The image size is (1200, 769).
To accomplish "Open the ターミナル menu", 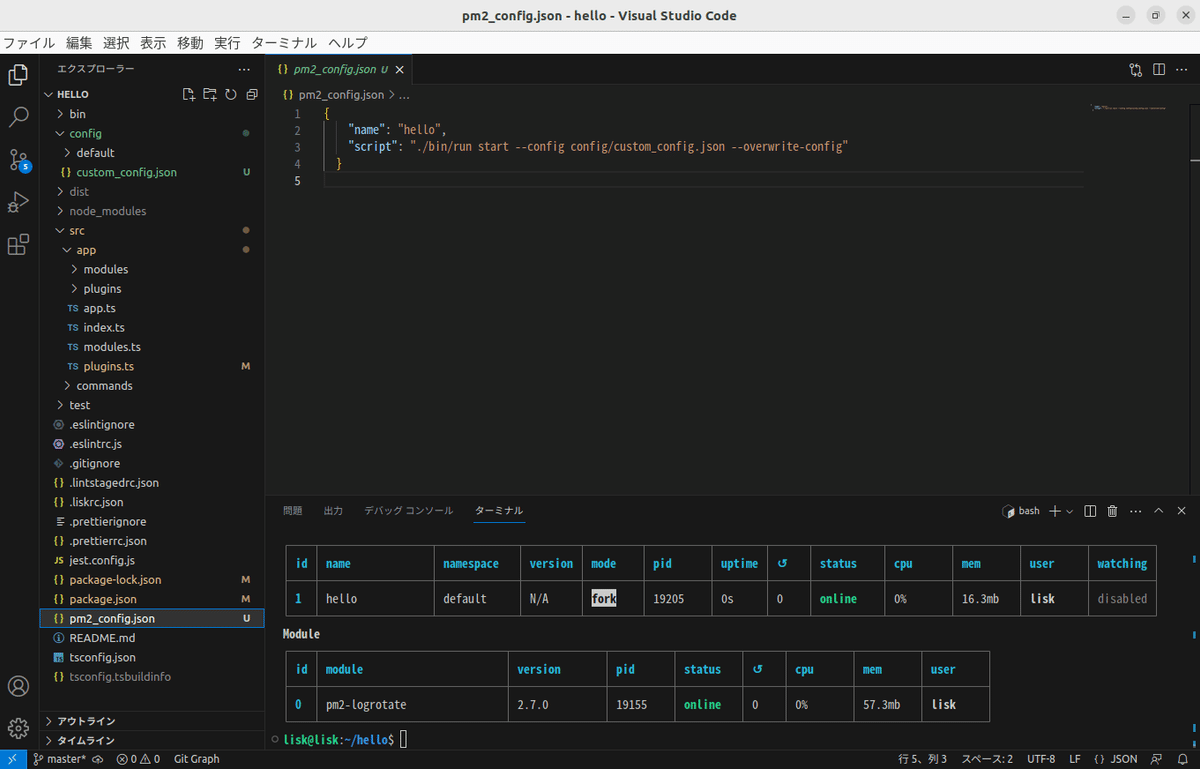I will [284, 43].
